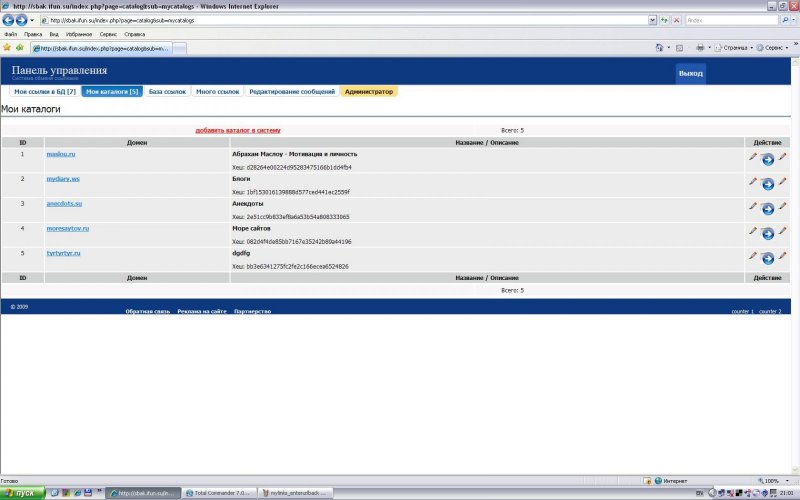Click the Stop loading red X icon
Image resolution: width=800 pixels, height=500 pixels.
[677, 20]
